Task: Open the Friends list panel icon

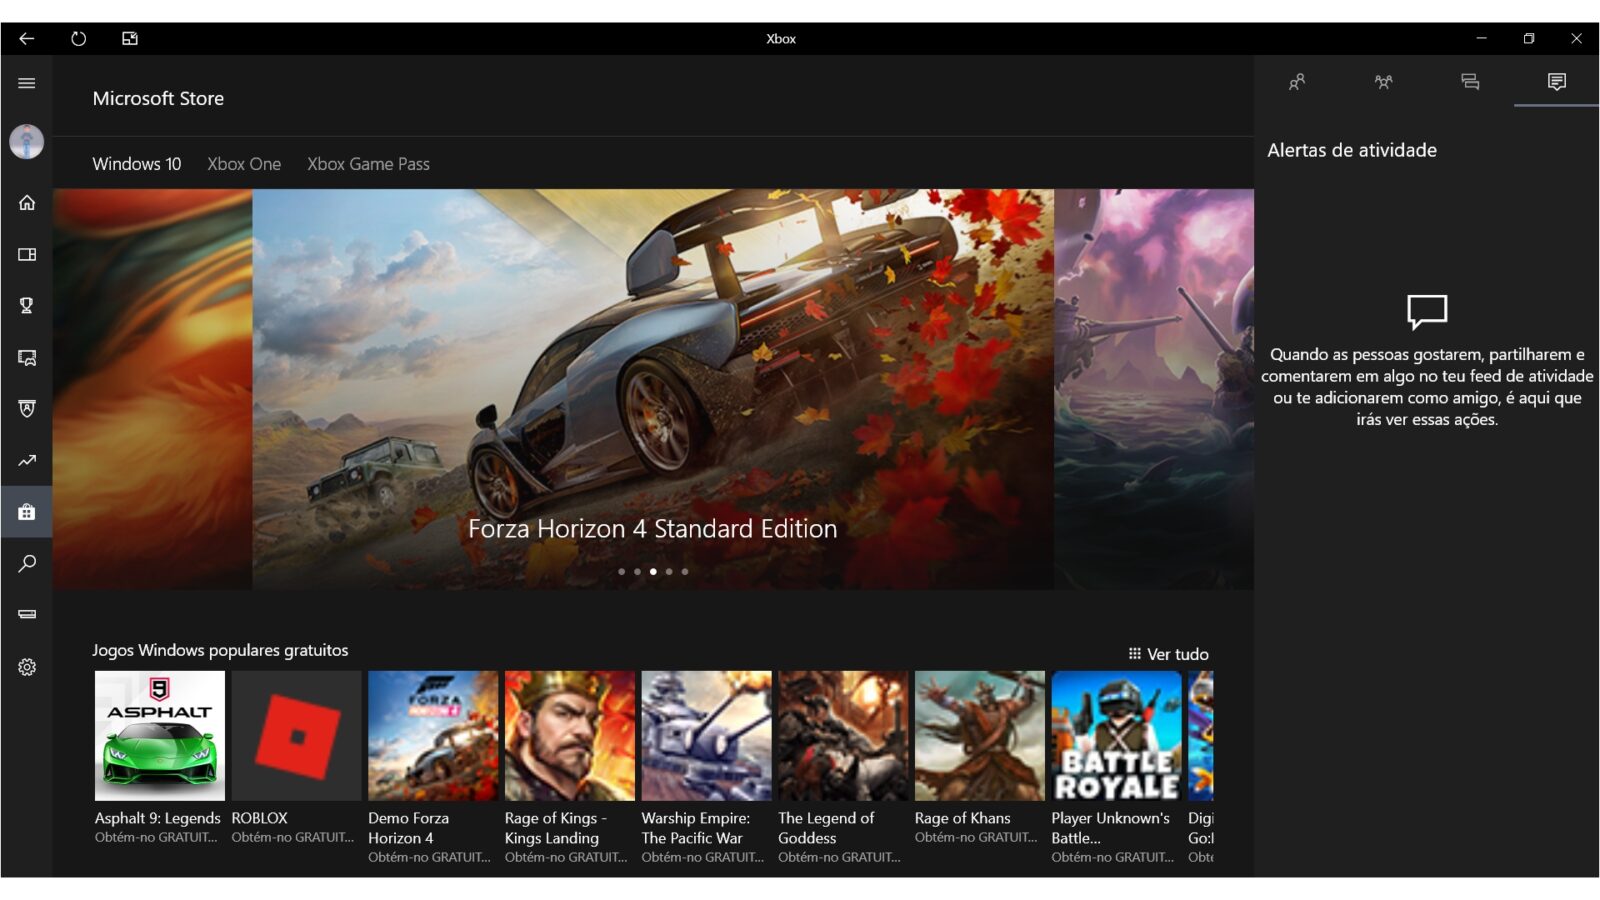Action: pos(1297,82)
